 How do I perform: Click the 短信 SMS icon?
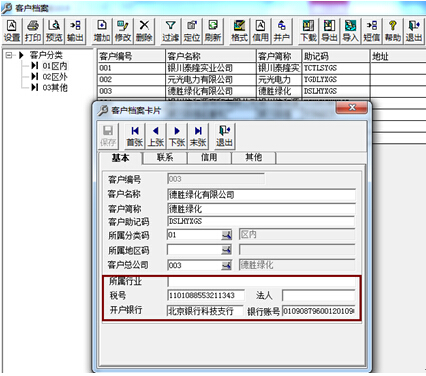(372, 31)
